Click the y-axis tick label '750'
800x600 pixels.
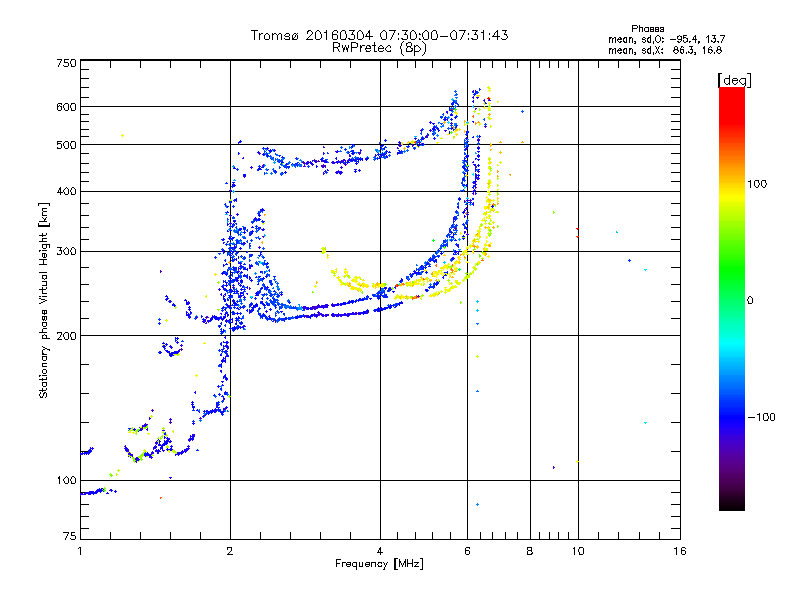[x=66, y=63]
